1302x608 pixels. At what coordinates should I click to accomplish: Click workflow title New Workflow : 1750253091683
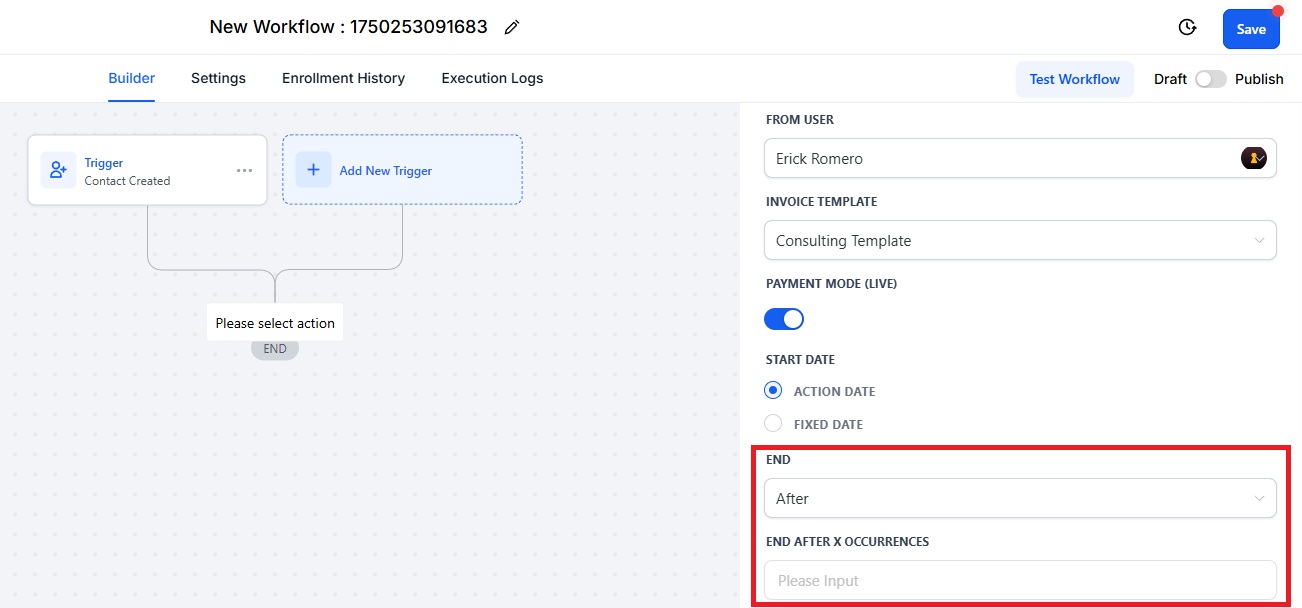click(348, 27)
